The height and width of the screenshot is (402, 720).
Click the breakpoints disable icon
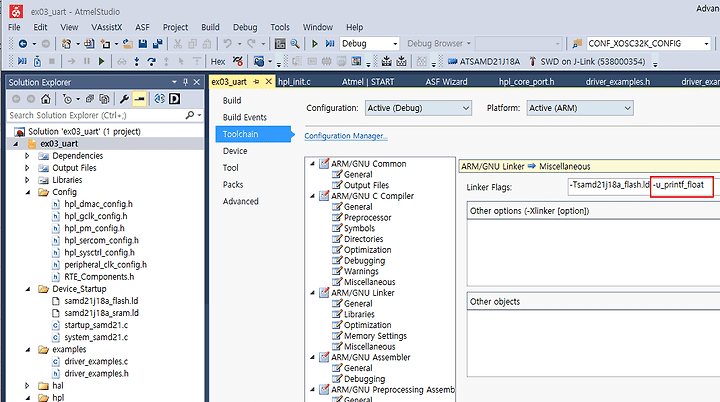click(x=237, y=61)
